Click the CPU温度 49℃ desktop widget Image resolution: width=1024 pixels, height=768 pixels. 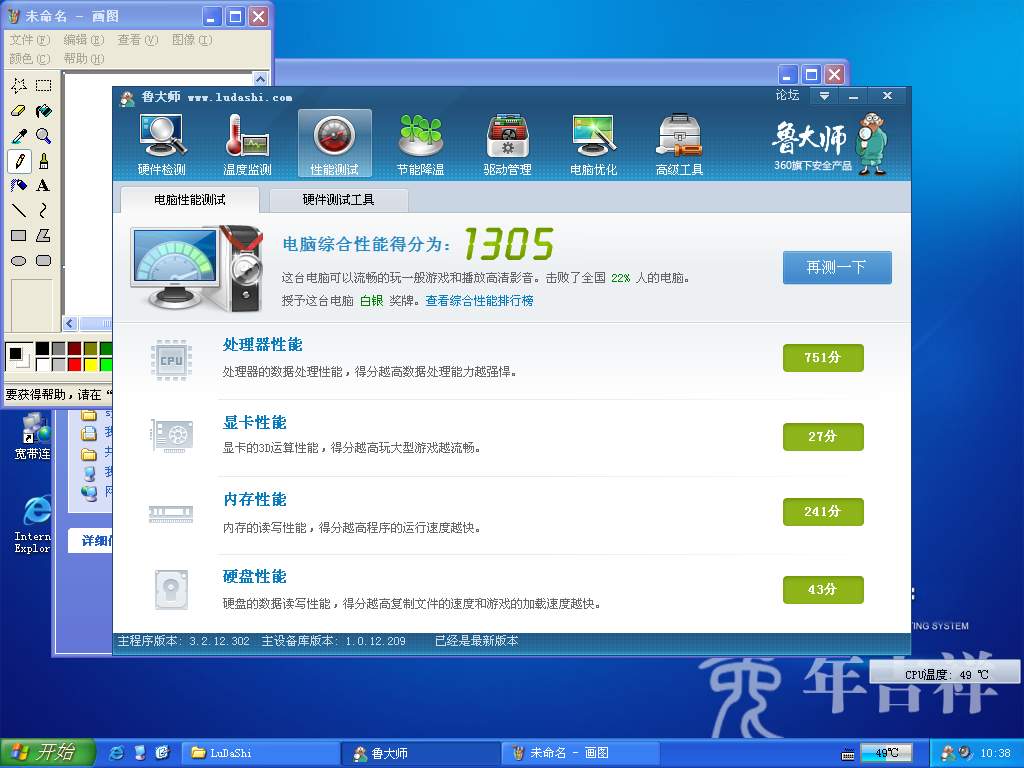click(x=945, y=673)
